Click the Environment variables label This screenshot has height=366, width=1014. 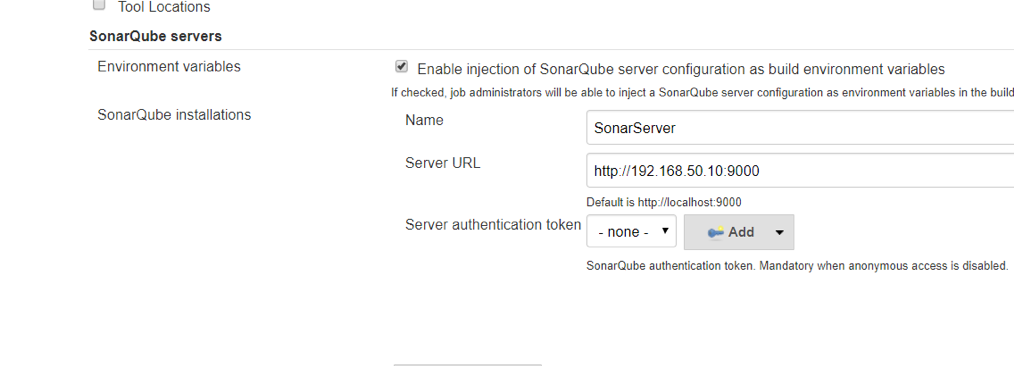click(x=169, y=67)
